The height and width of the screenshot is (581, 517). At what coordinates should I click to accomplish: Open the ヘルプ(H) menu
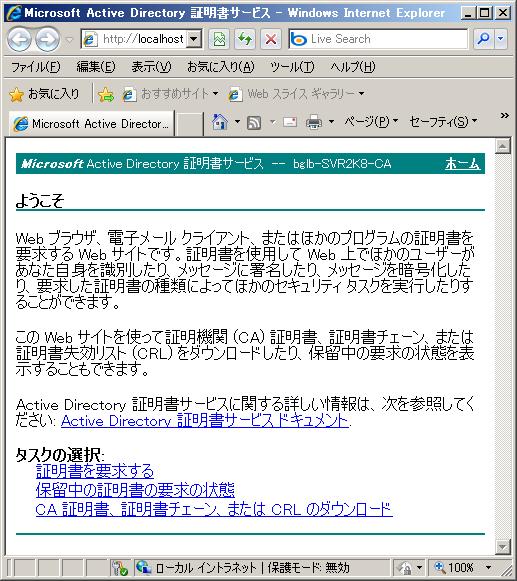tap(353, 67)
